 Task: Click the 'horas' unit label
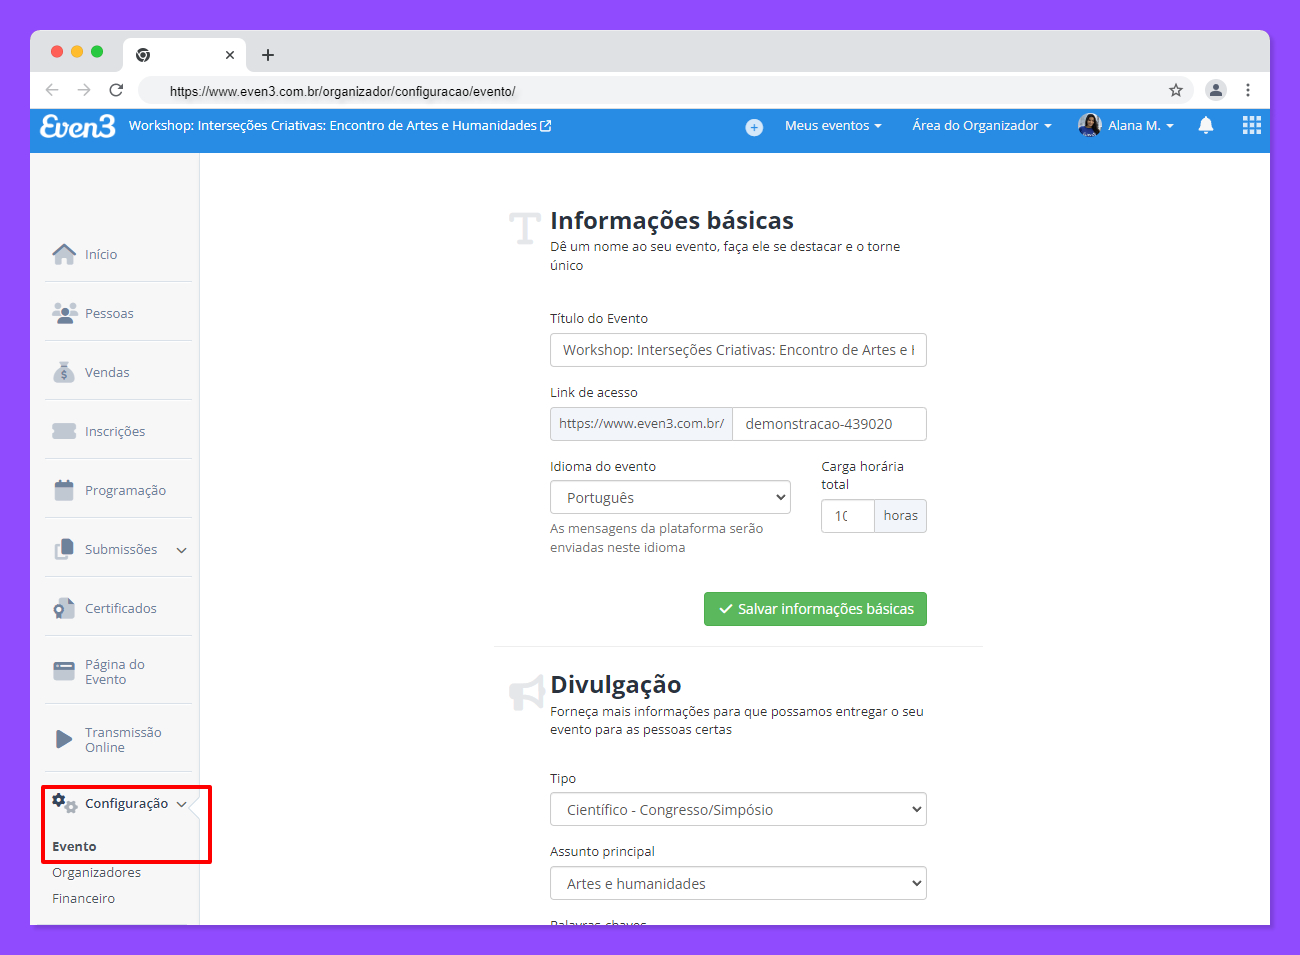tap(901, 516)
